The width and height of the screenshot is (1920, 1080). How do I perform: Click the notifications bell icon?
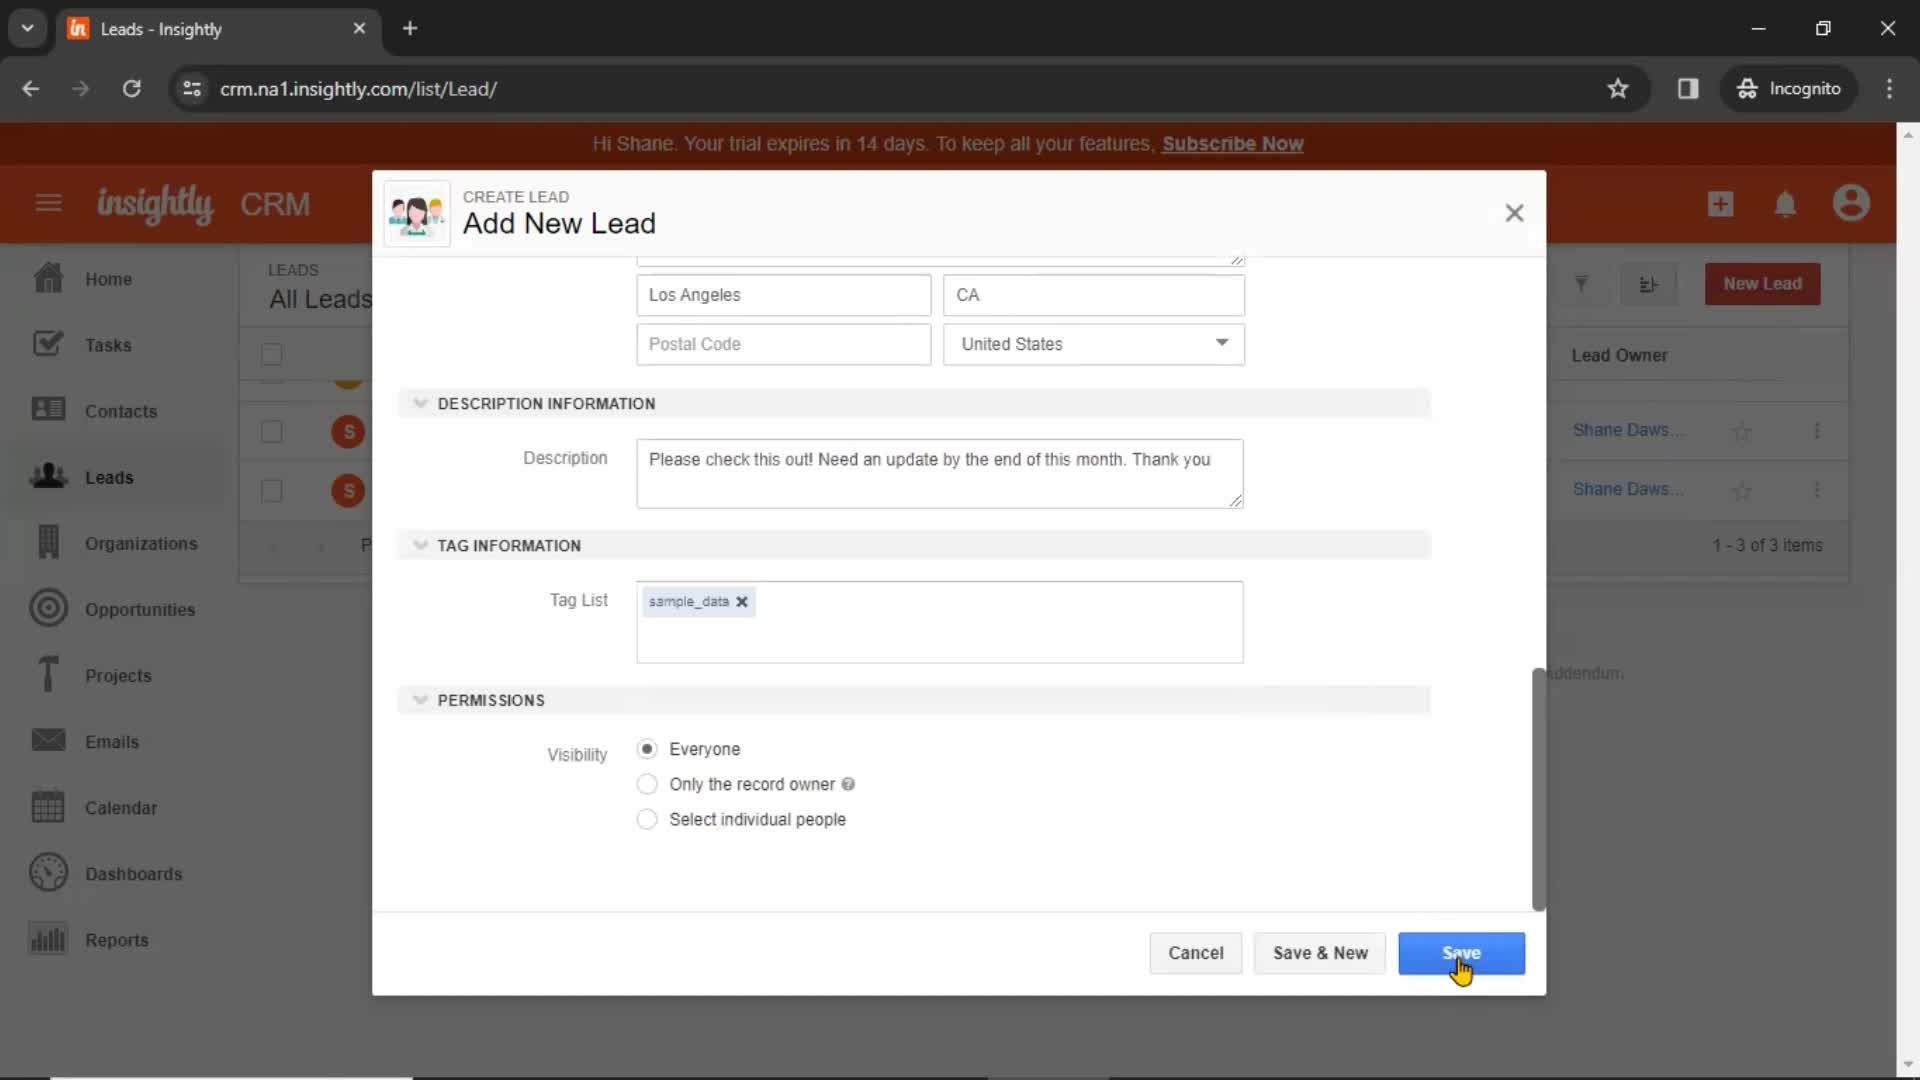[1788, 204]
